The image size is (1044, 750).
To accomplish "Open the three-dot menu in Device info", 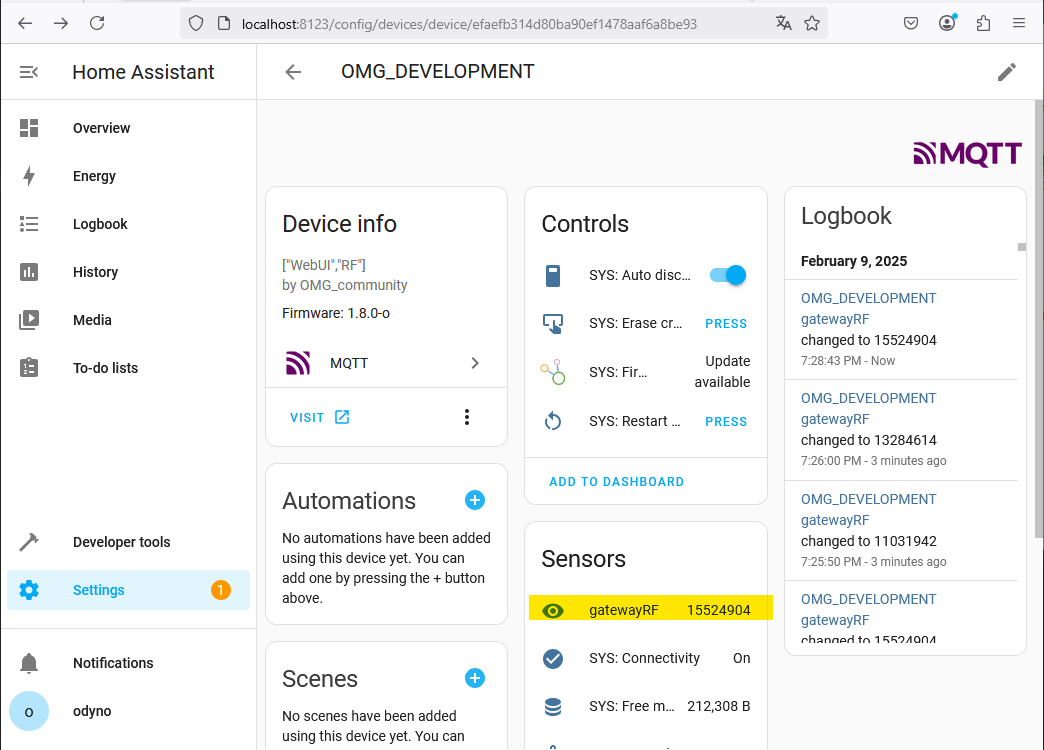I will click(467, 417).
